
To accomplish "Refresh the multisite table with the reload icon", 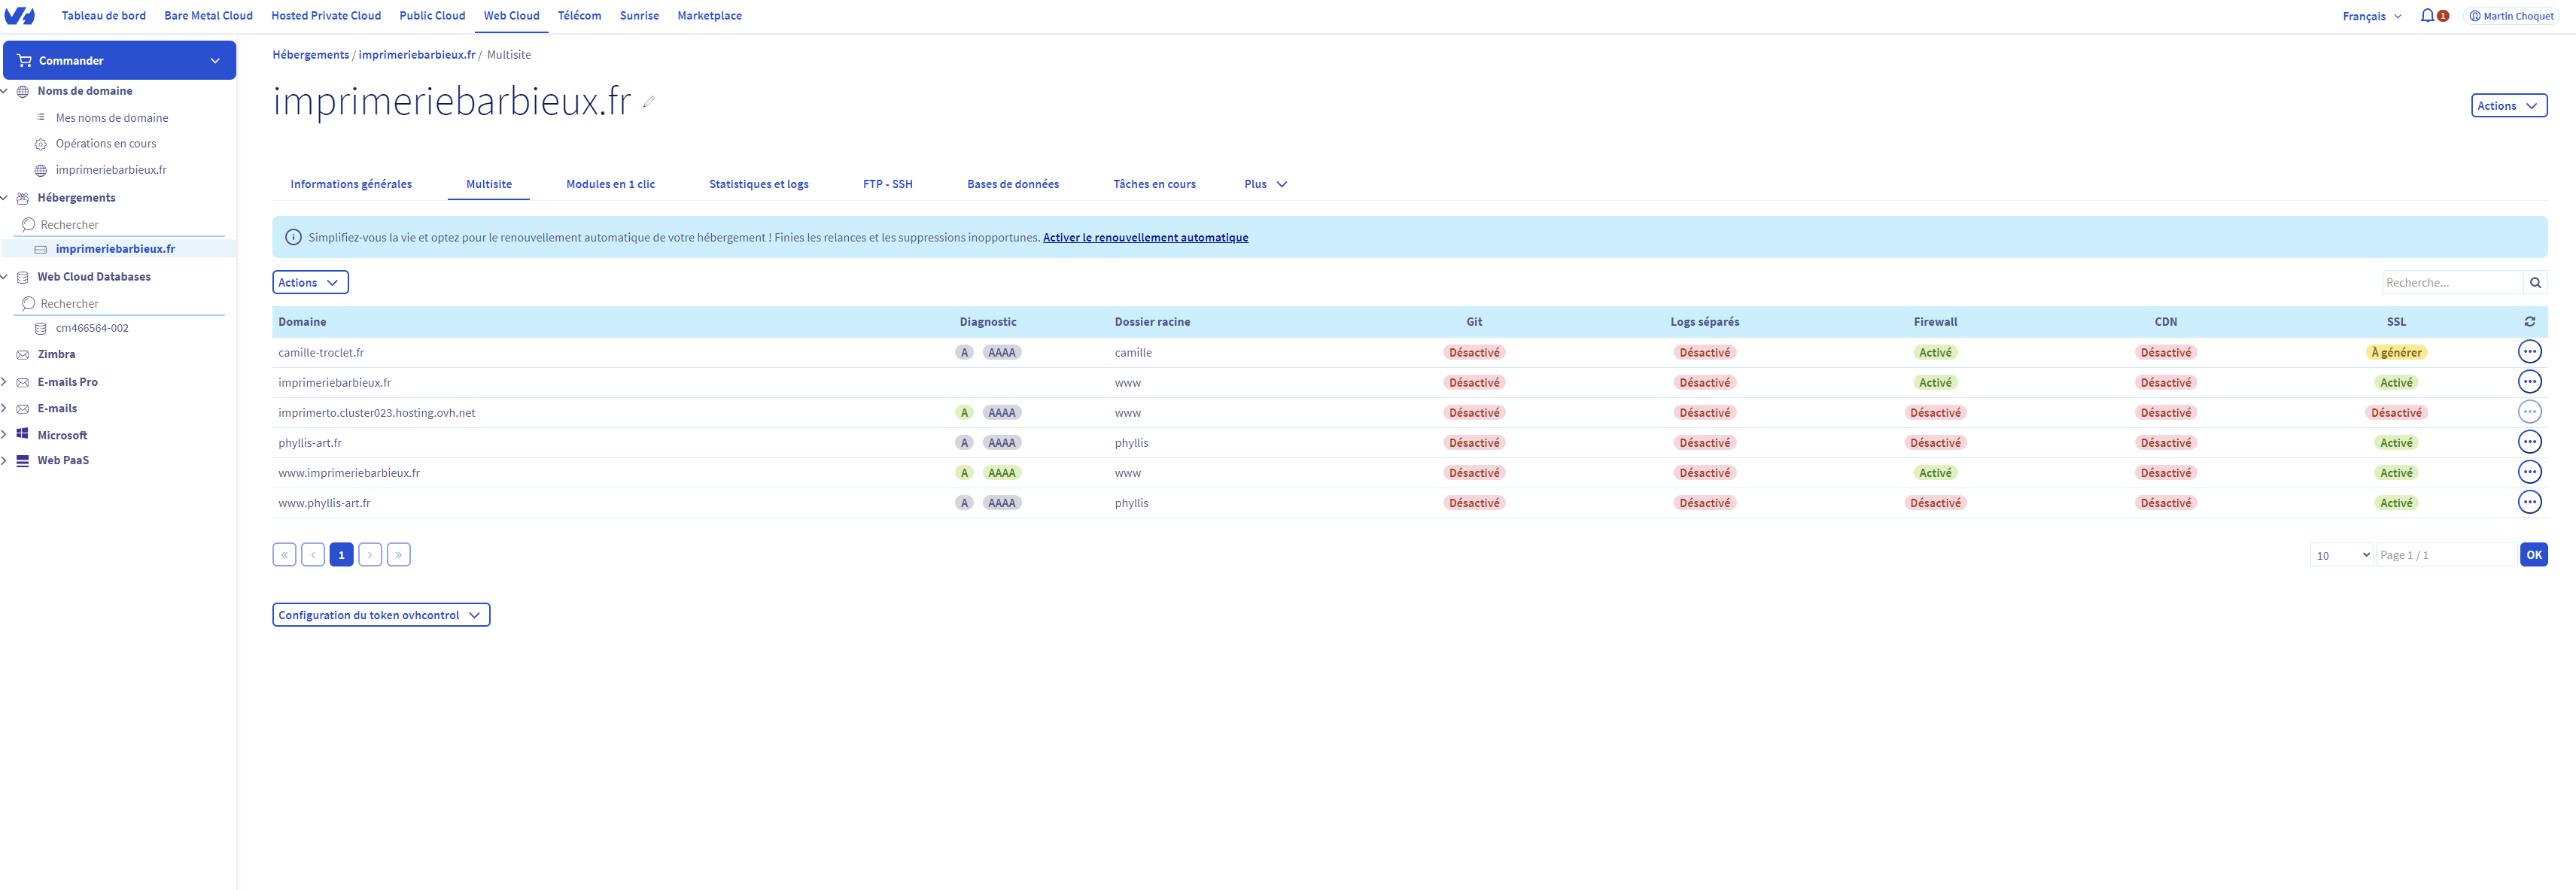I will click(2529, 322).
